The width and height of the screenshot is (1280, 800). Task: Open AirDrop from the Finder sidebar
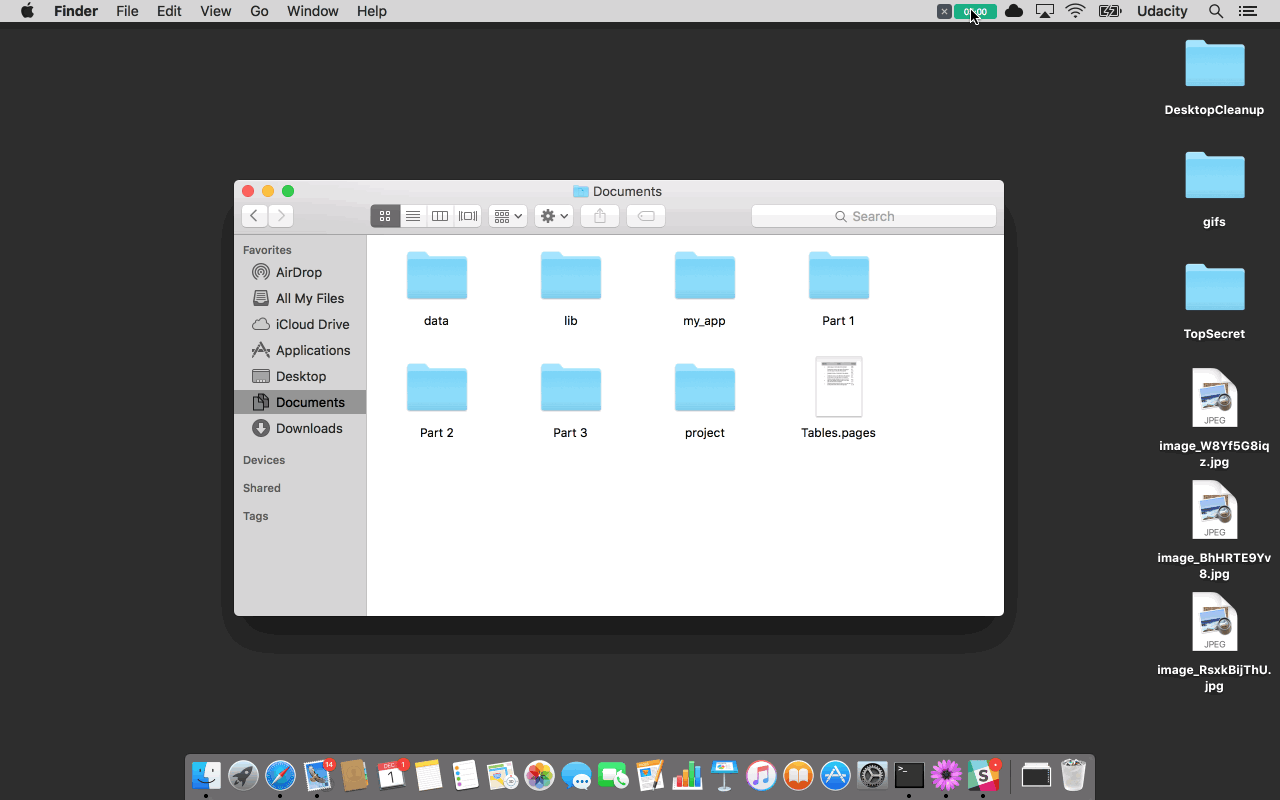(297, 271)
